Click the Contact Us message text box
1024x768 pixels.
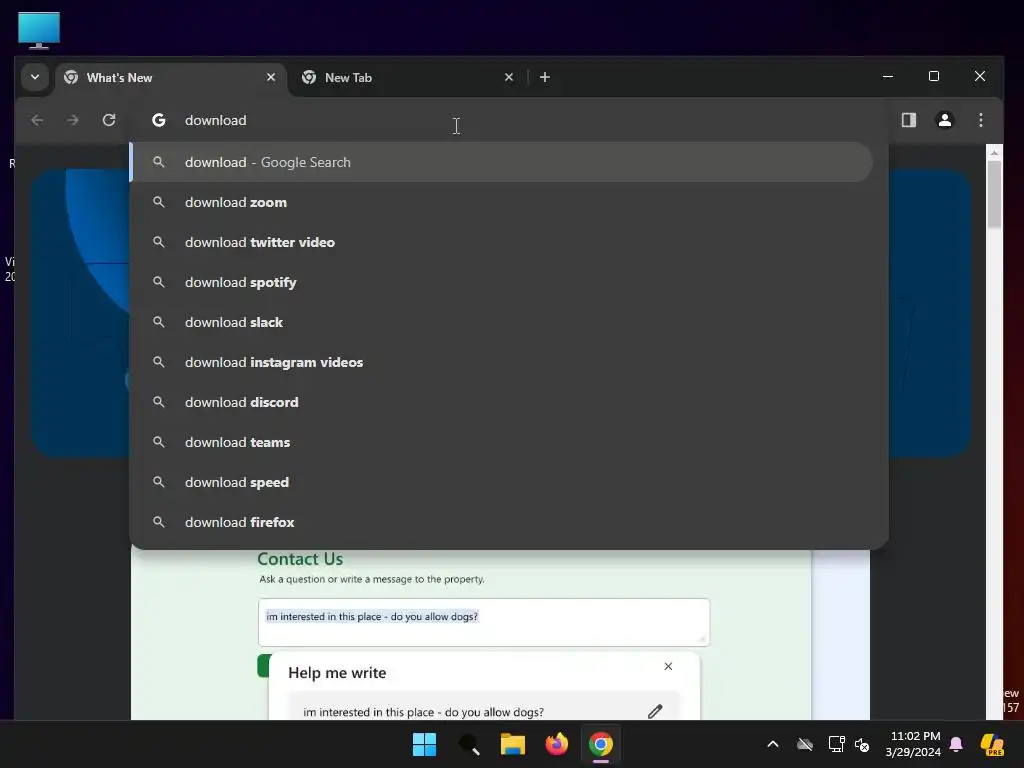(x=484, y=622)
